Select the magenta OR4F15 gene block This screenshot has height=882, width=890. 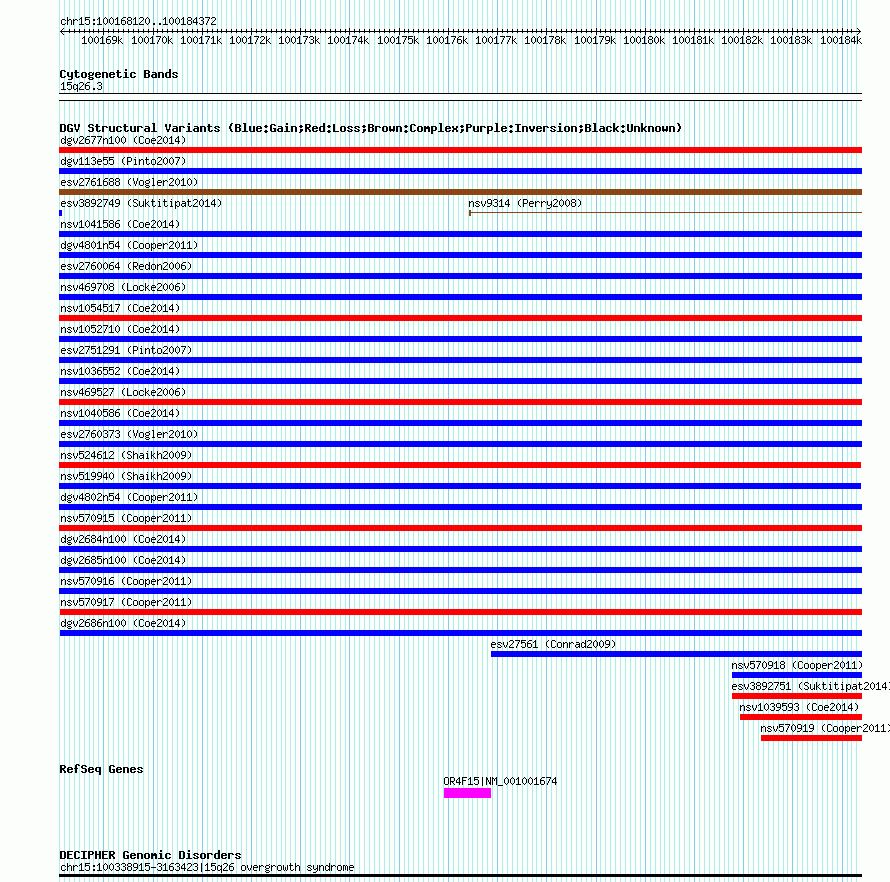click(x=467, y=793)
